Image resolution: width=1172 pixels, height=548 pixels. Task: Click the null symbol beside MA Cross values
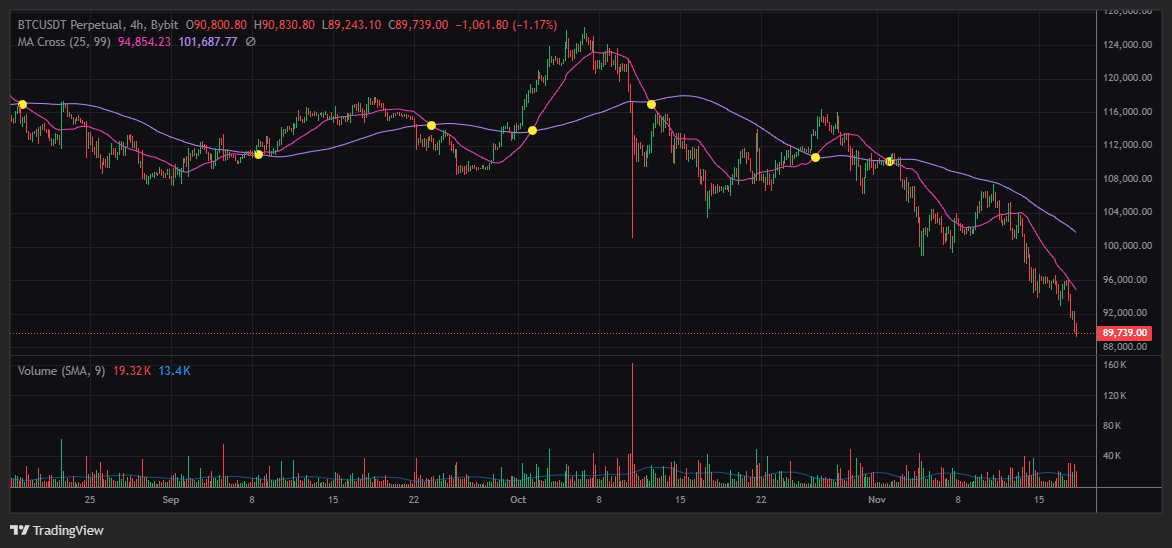[x=250, y=41]
